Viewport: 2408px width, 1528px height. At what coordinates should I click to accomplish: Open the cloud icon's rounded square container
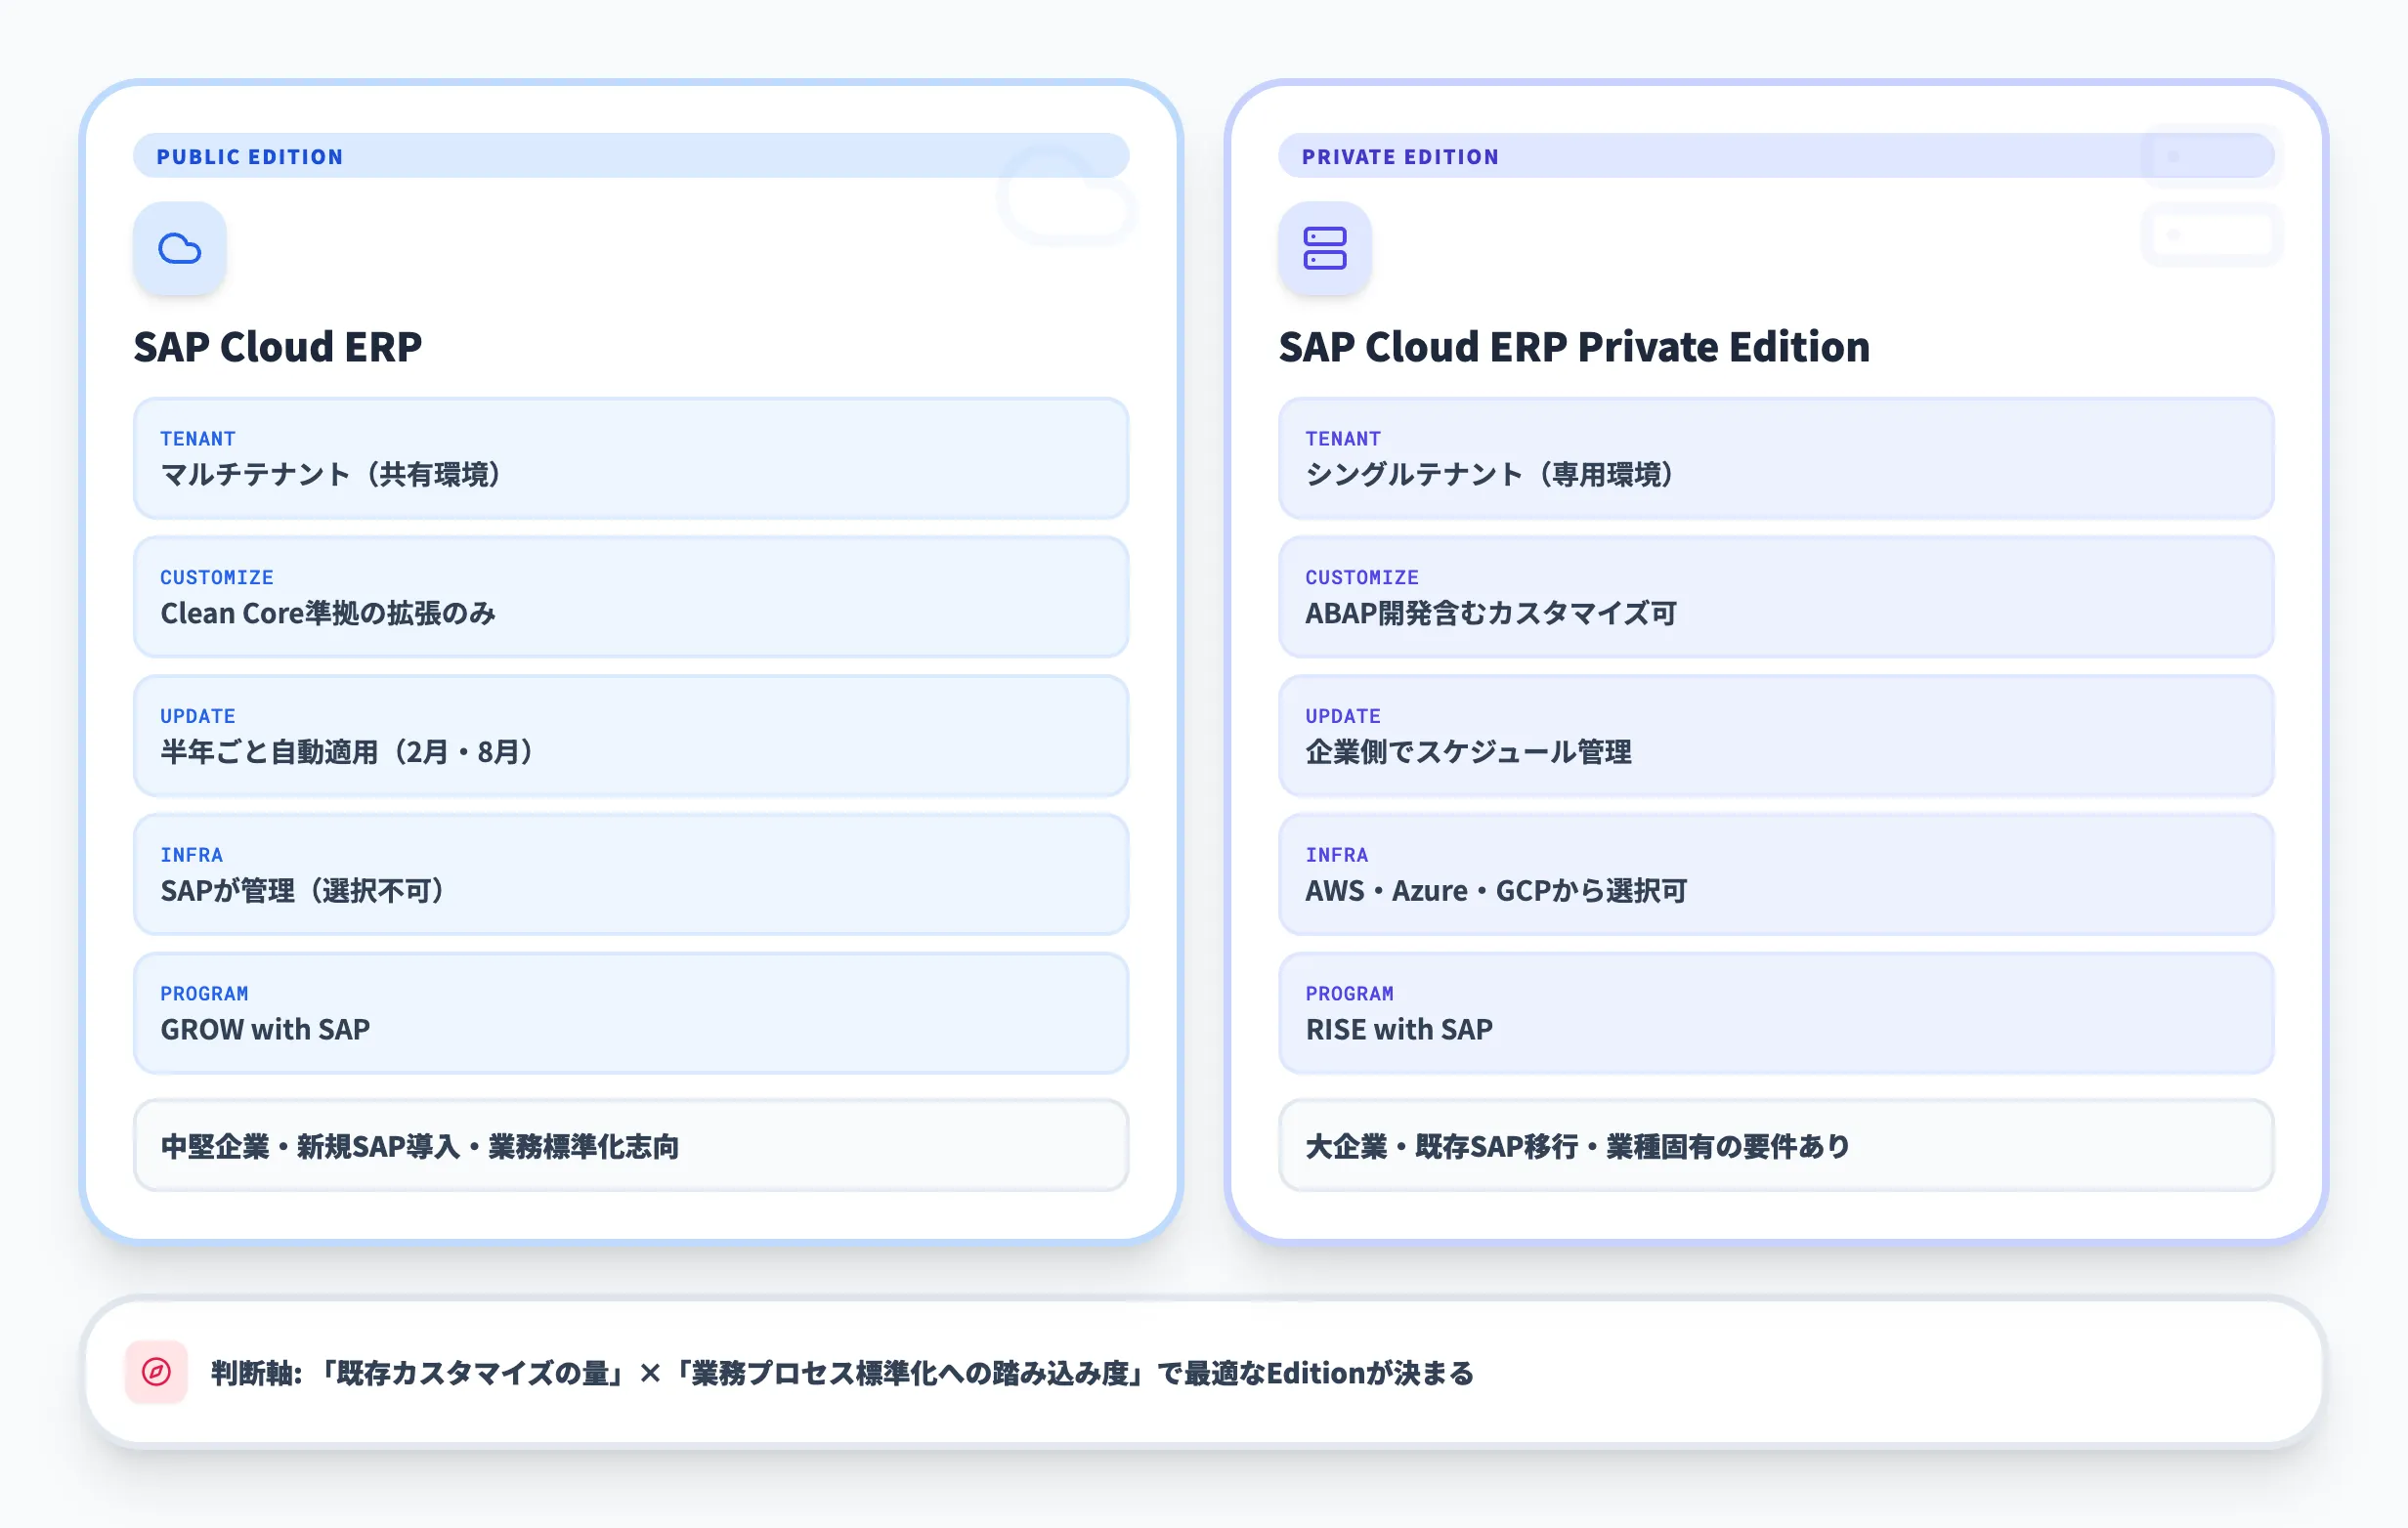coord(180,248)
